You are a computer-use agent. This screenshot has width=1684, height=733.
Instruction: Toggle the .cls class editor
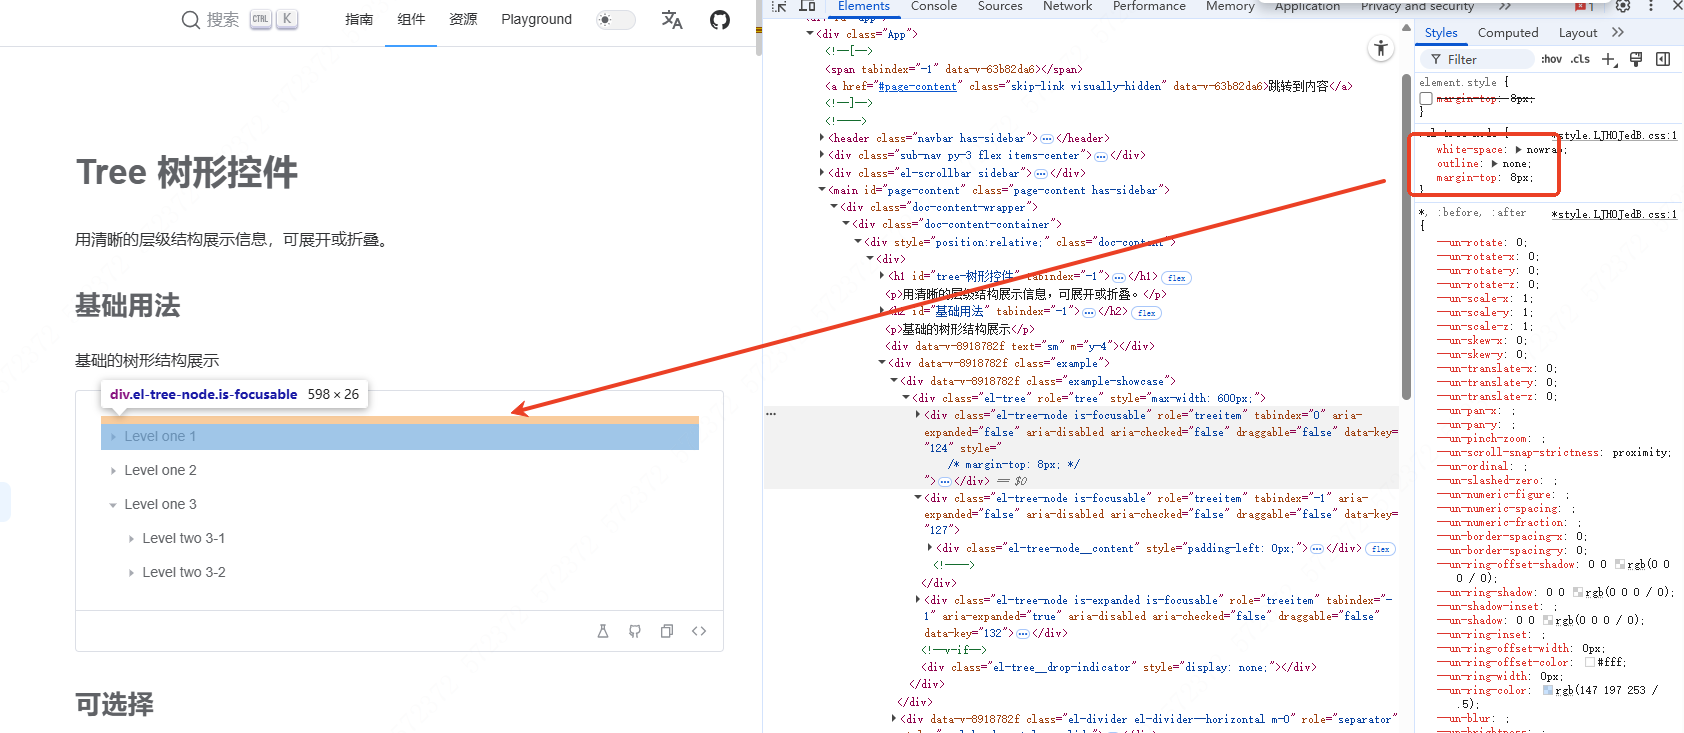(x=1580, y=59)
